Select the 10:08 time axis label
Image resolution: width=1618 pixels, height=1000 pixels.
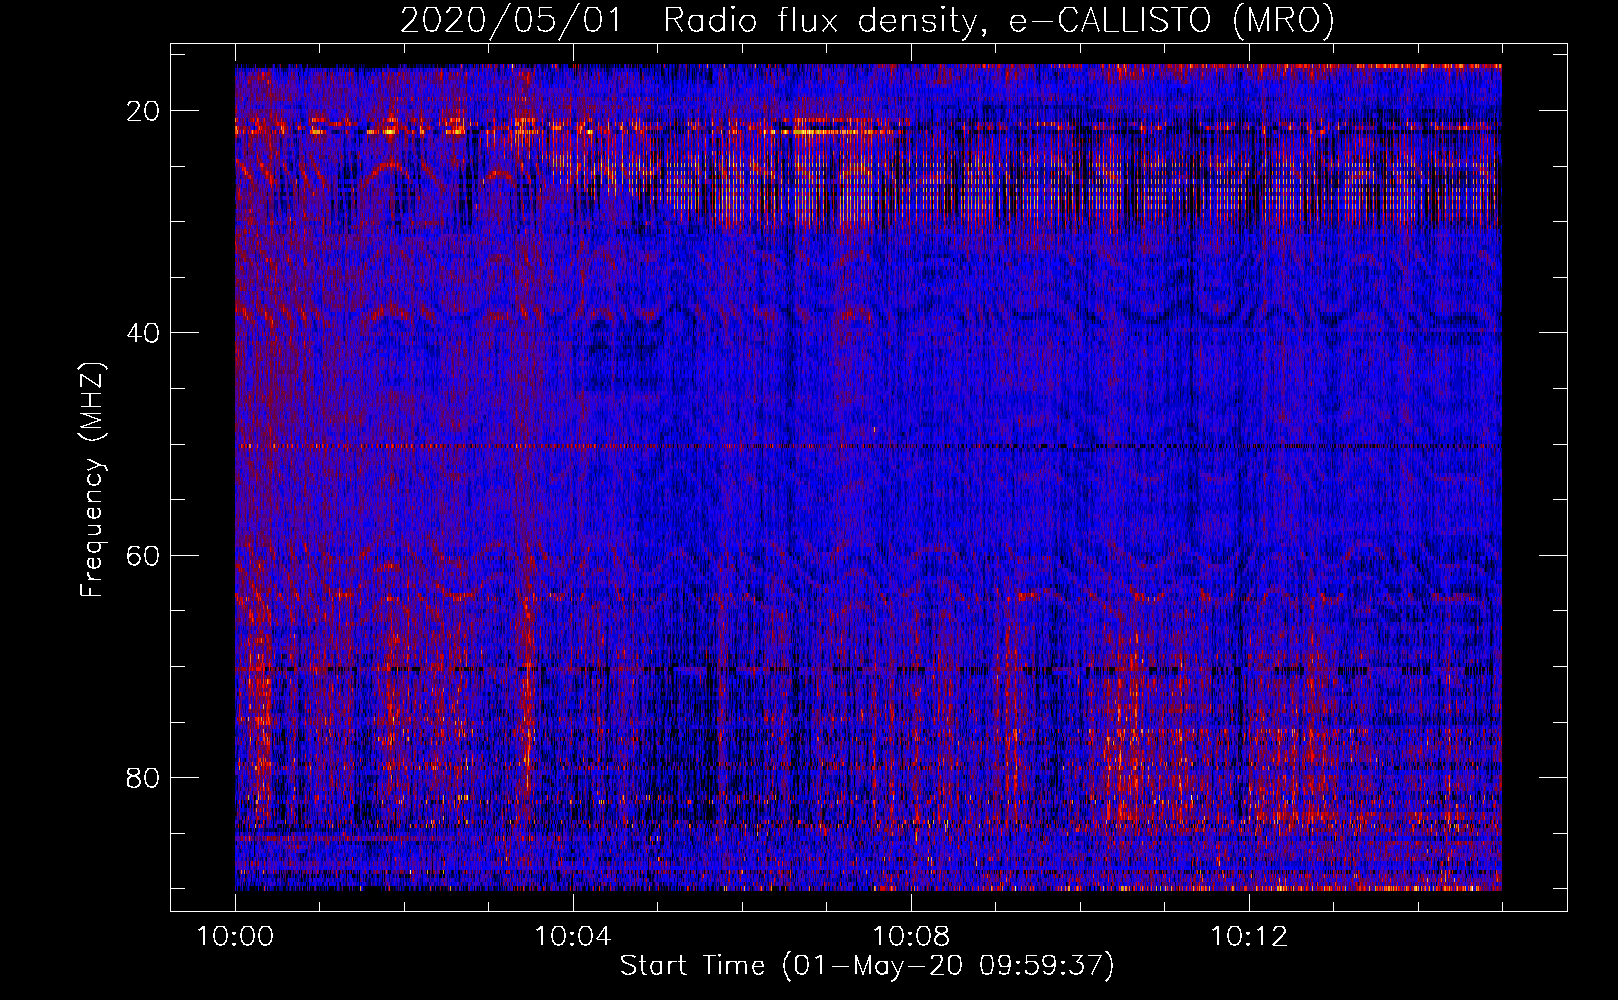pos(911,937)
